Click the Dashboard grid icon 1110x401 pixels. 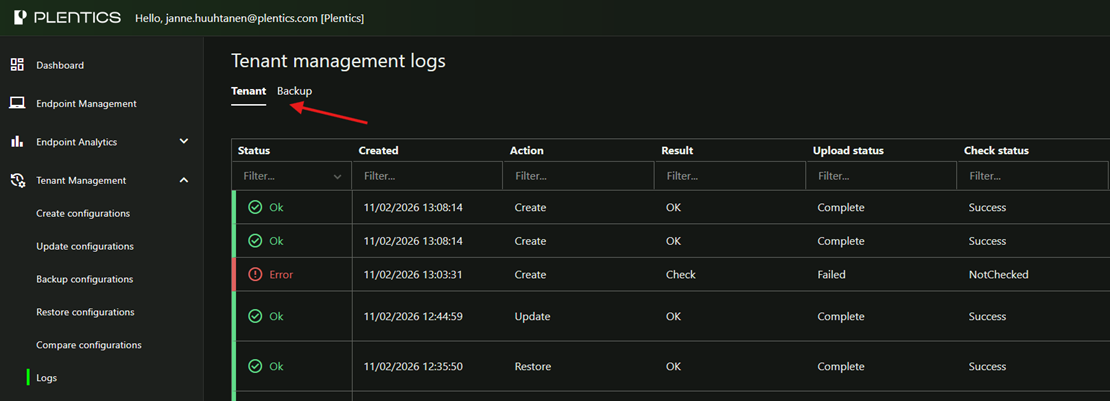[x=17, y=65]
